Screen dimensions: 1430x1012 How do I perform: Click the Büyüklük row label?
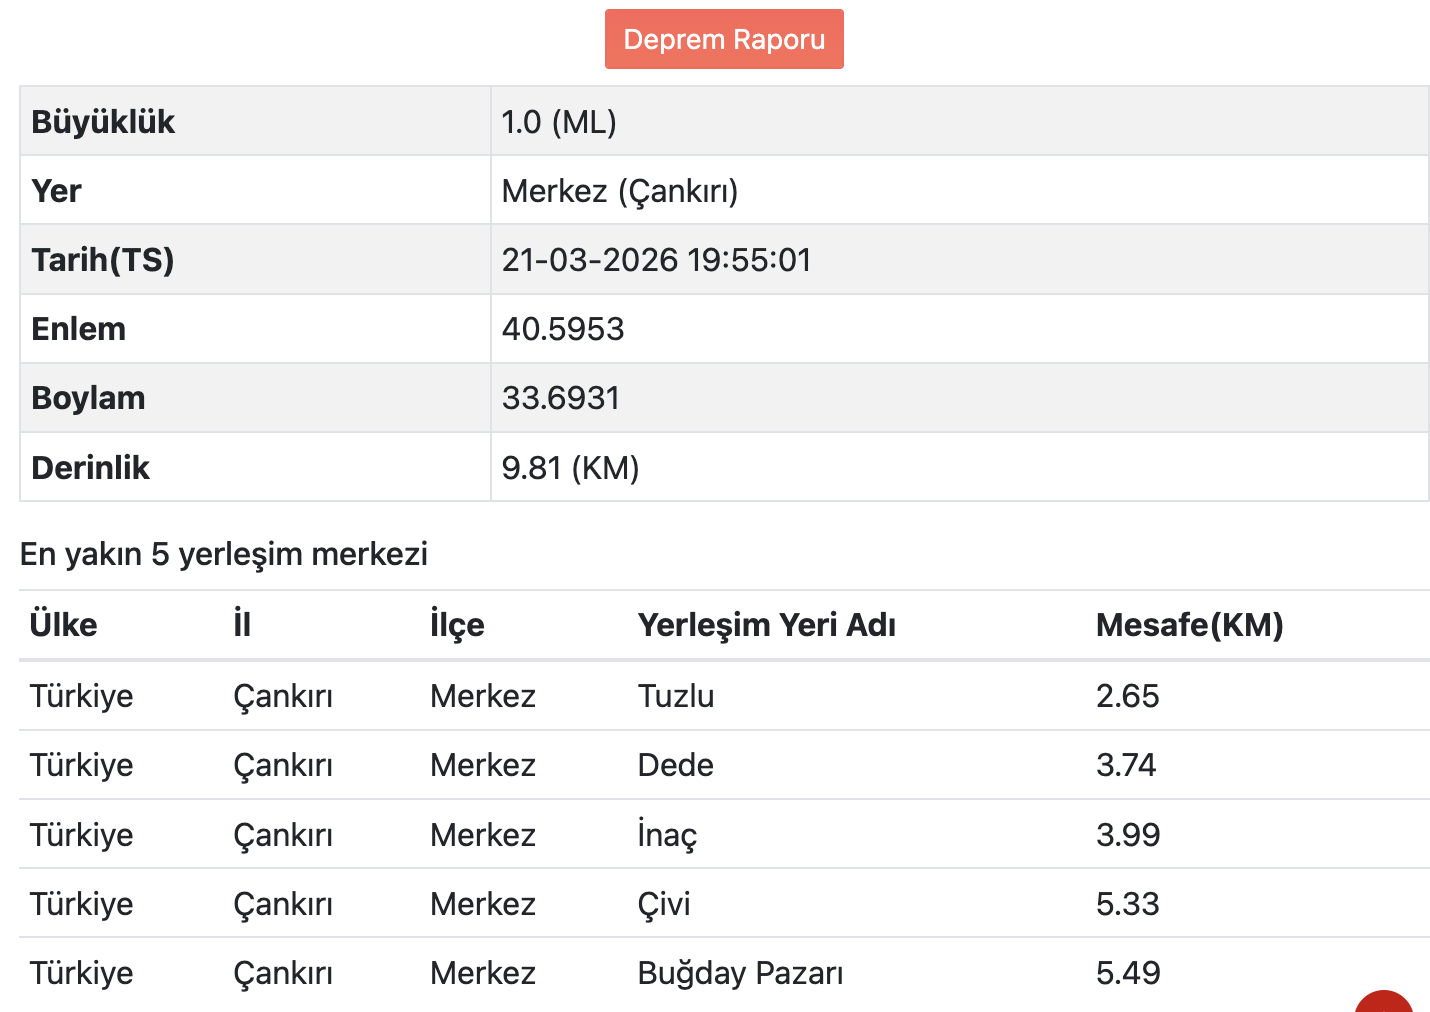pyautogui.click(x=103, y=122)
